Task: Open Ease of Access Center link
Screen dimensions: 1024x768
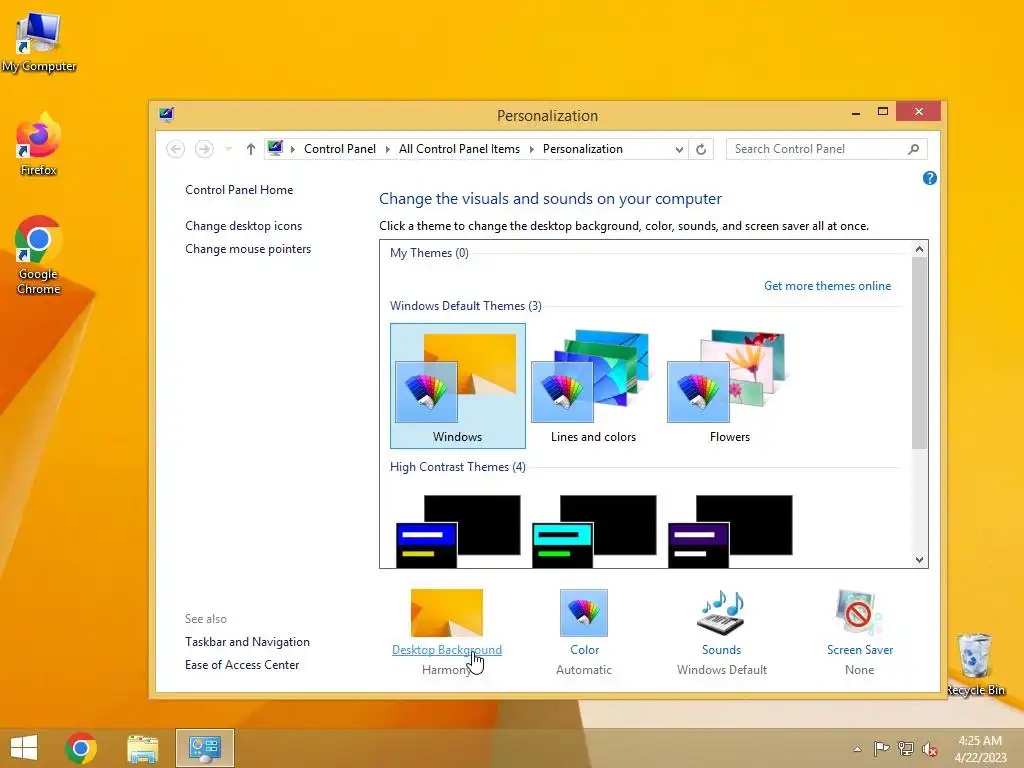Action: pyautogui.click(x=242, y=665)
